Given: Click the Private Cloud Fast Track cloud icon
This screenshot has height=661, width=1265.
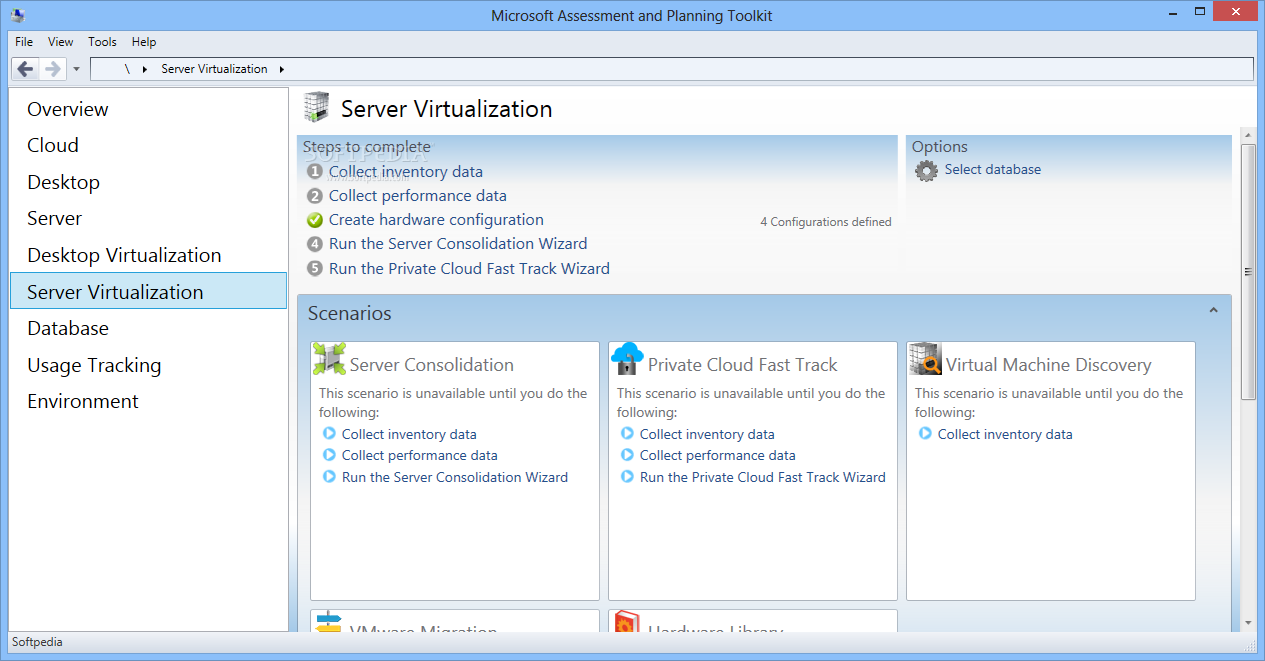Looking at the screenshot, I should pyautogui.click(x=626, y=359).
